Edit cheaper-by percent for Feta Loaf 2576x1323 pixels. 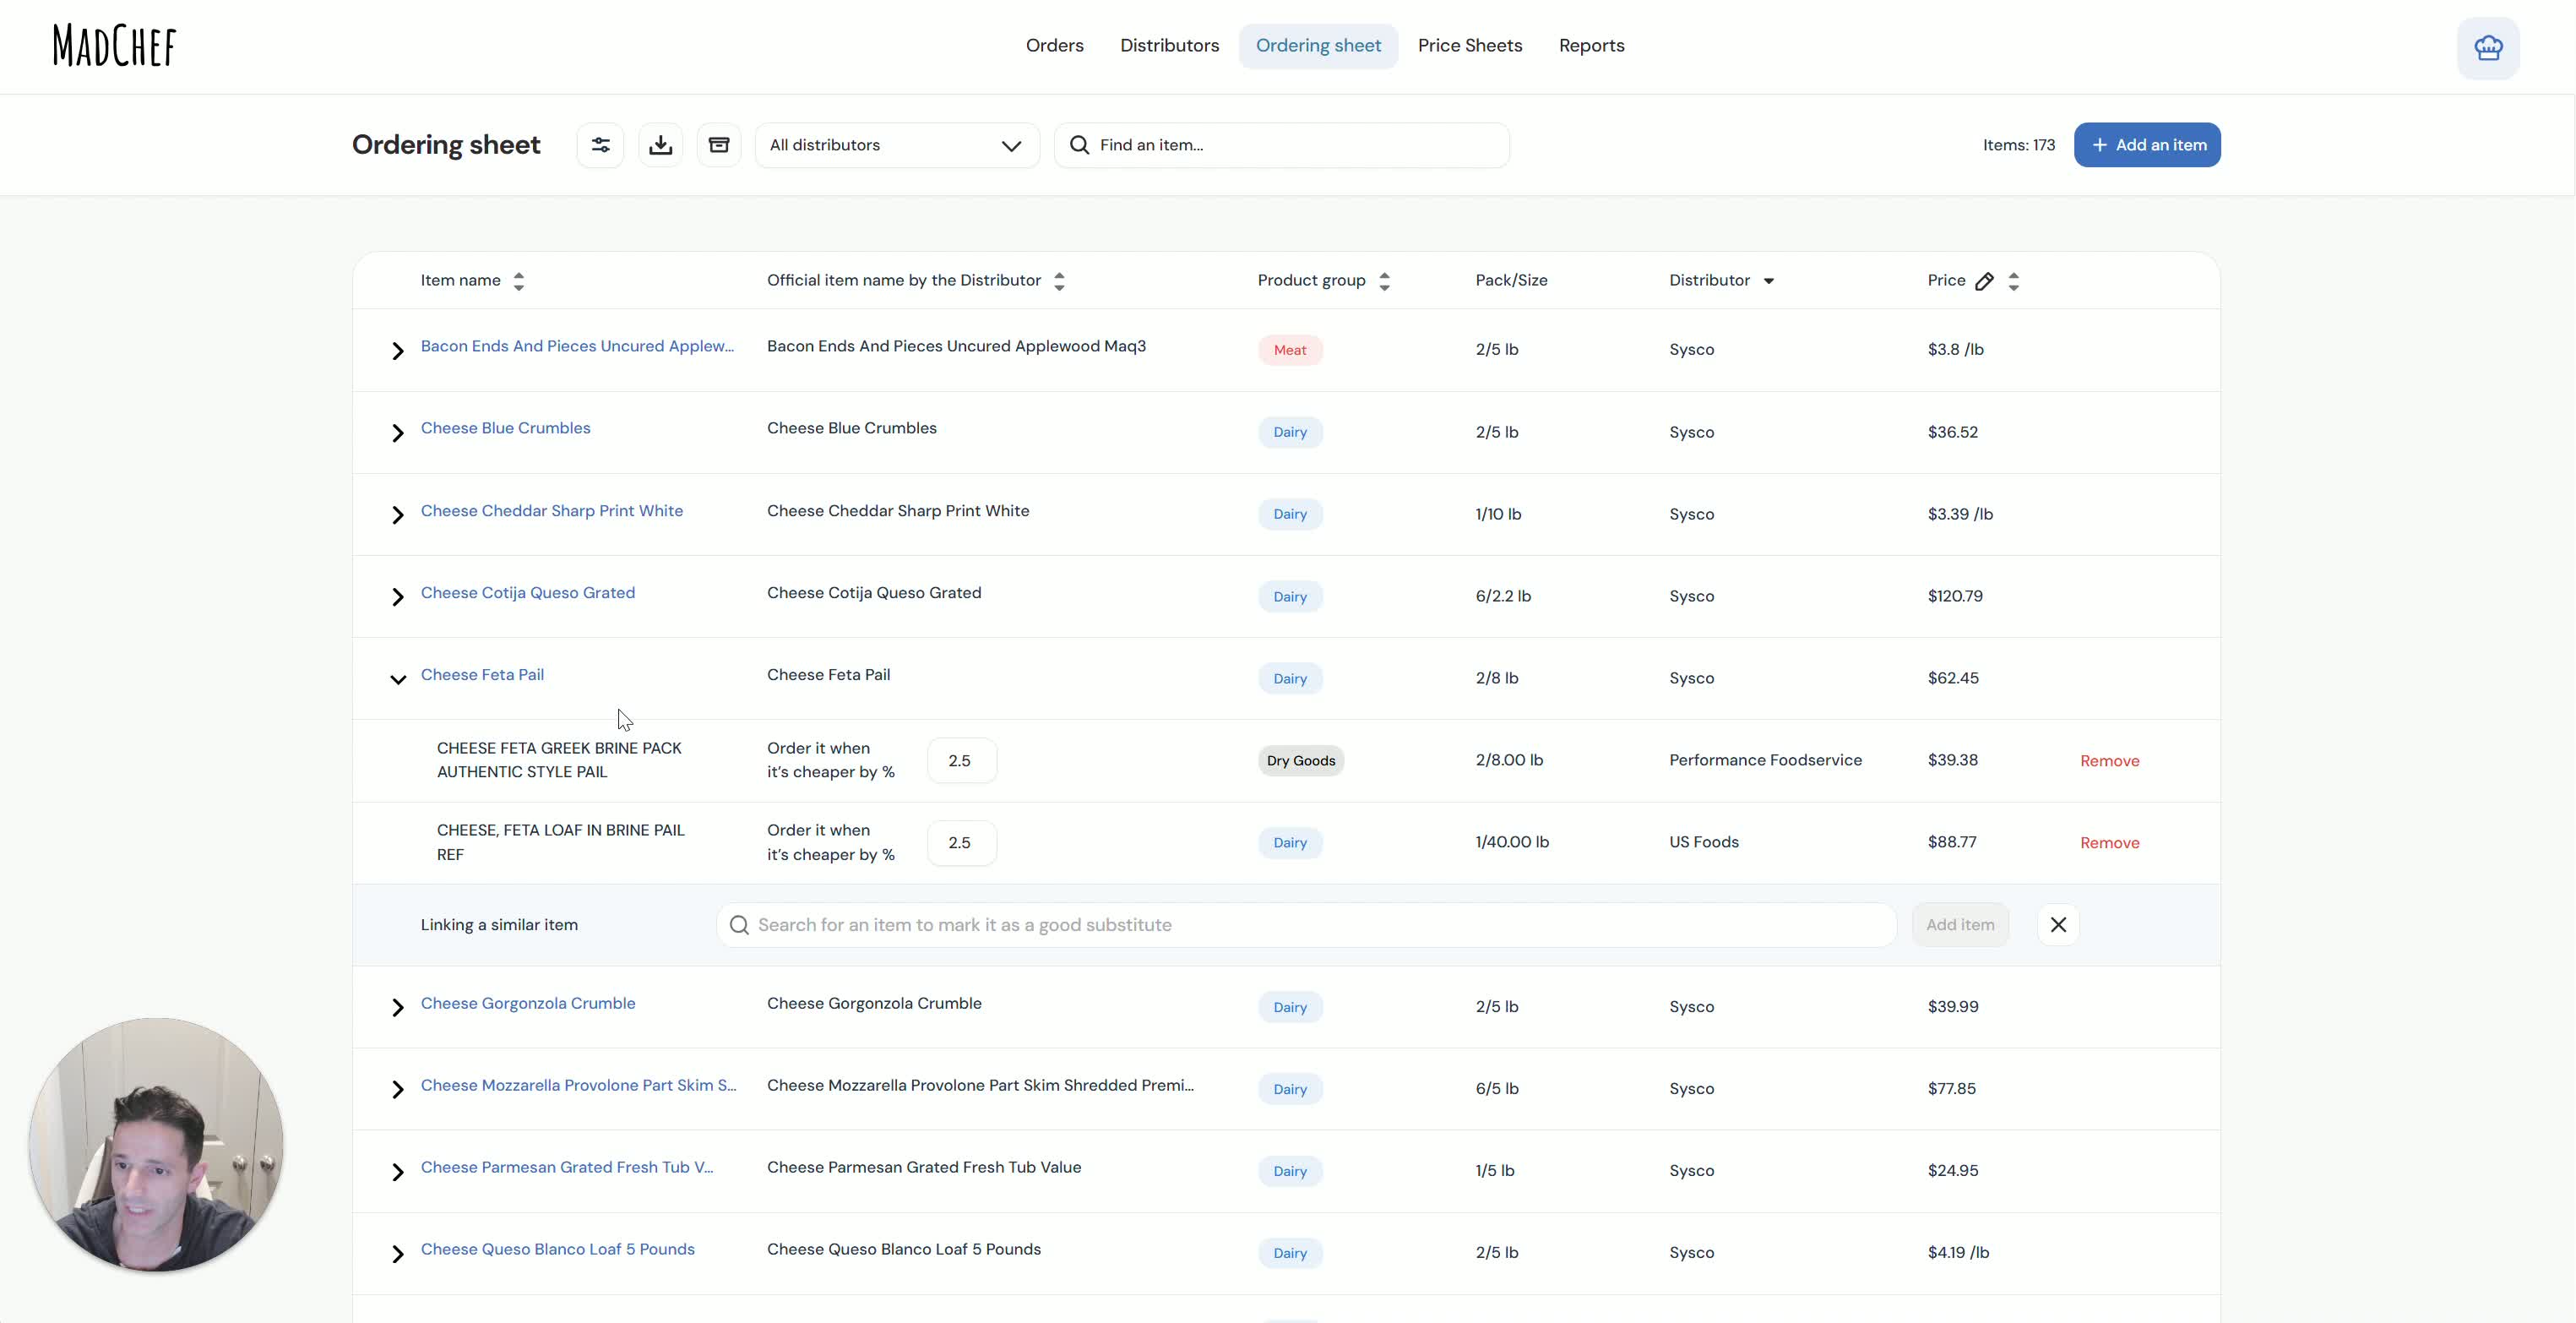(x=961, y=843)
